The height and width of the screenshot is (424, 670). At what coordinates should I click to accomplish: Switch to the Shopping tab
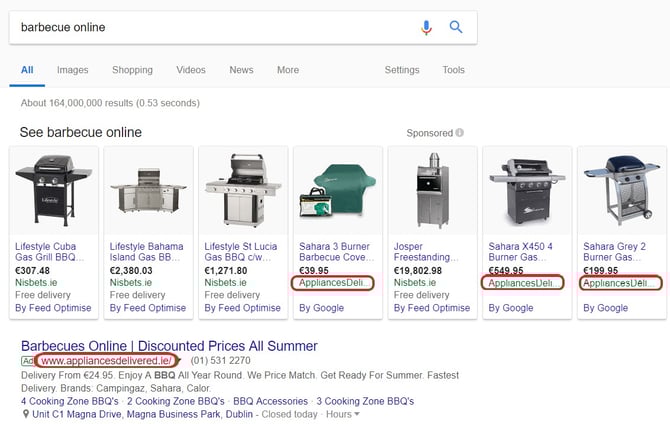click(x=132, y=70)
